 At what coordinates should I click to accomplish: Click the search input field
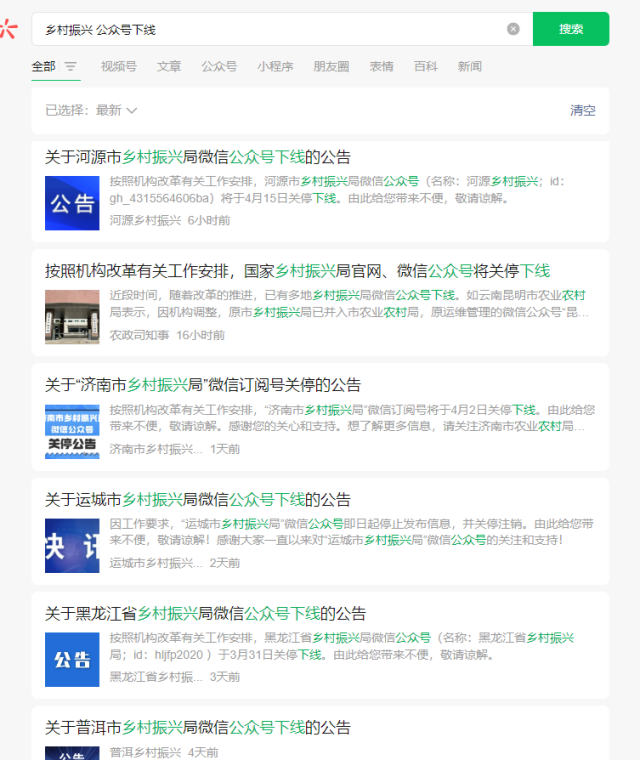tap(270, 30)
